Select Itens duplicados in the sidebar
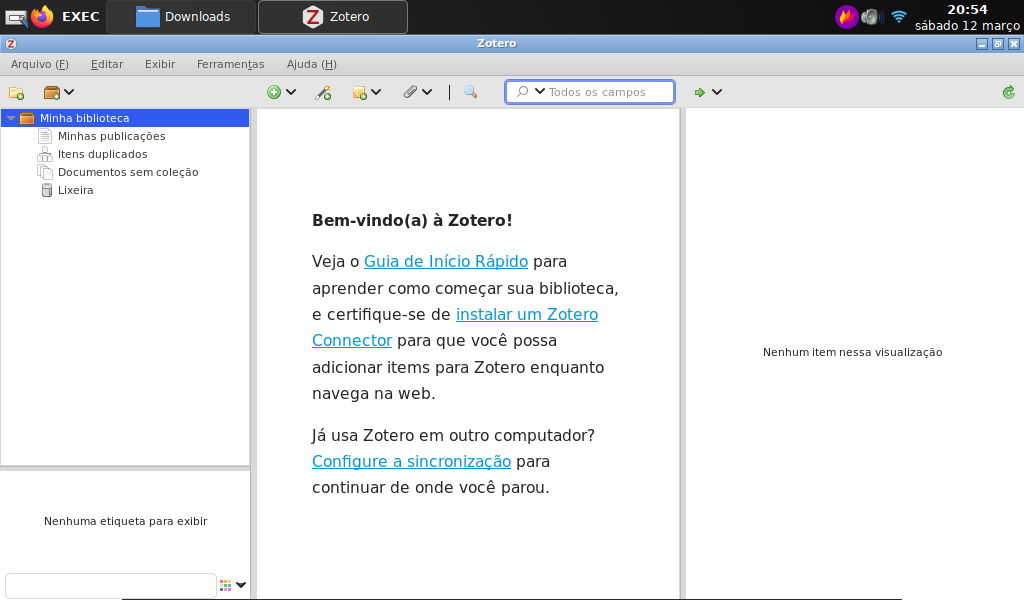1024x600 pixels. pyautogui.click(x=102, y=154)
